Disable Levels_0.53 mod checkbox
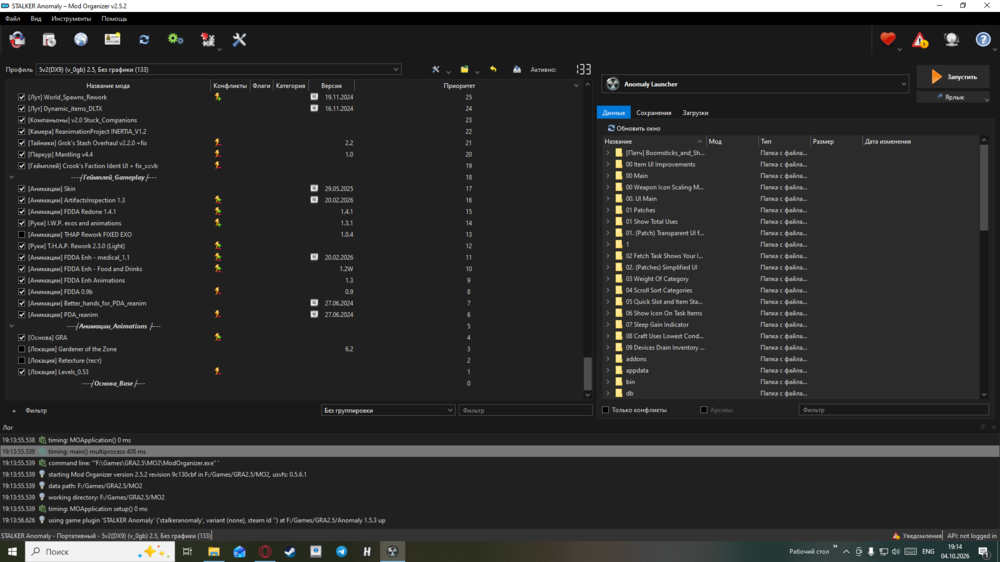Screen dimensions: 1000x562 coord(22,372)
